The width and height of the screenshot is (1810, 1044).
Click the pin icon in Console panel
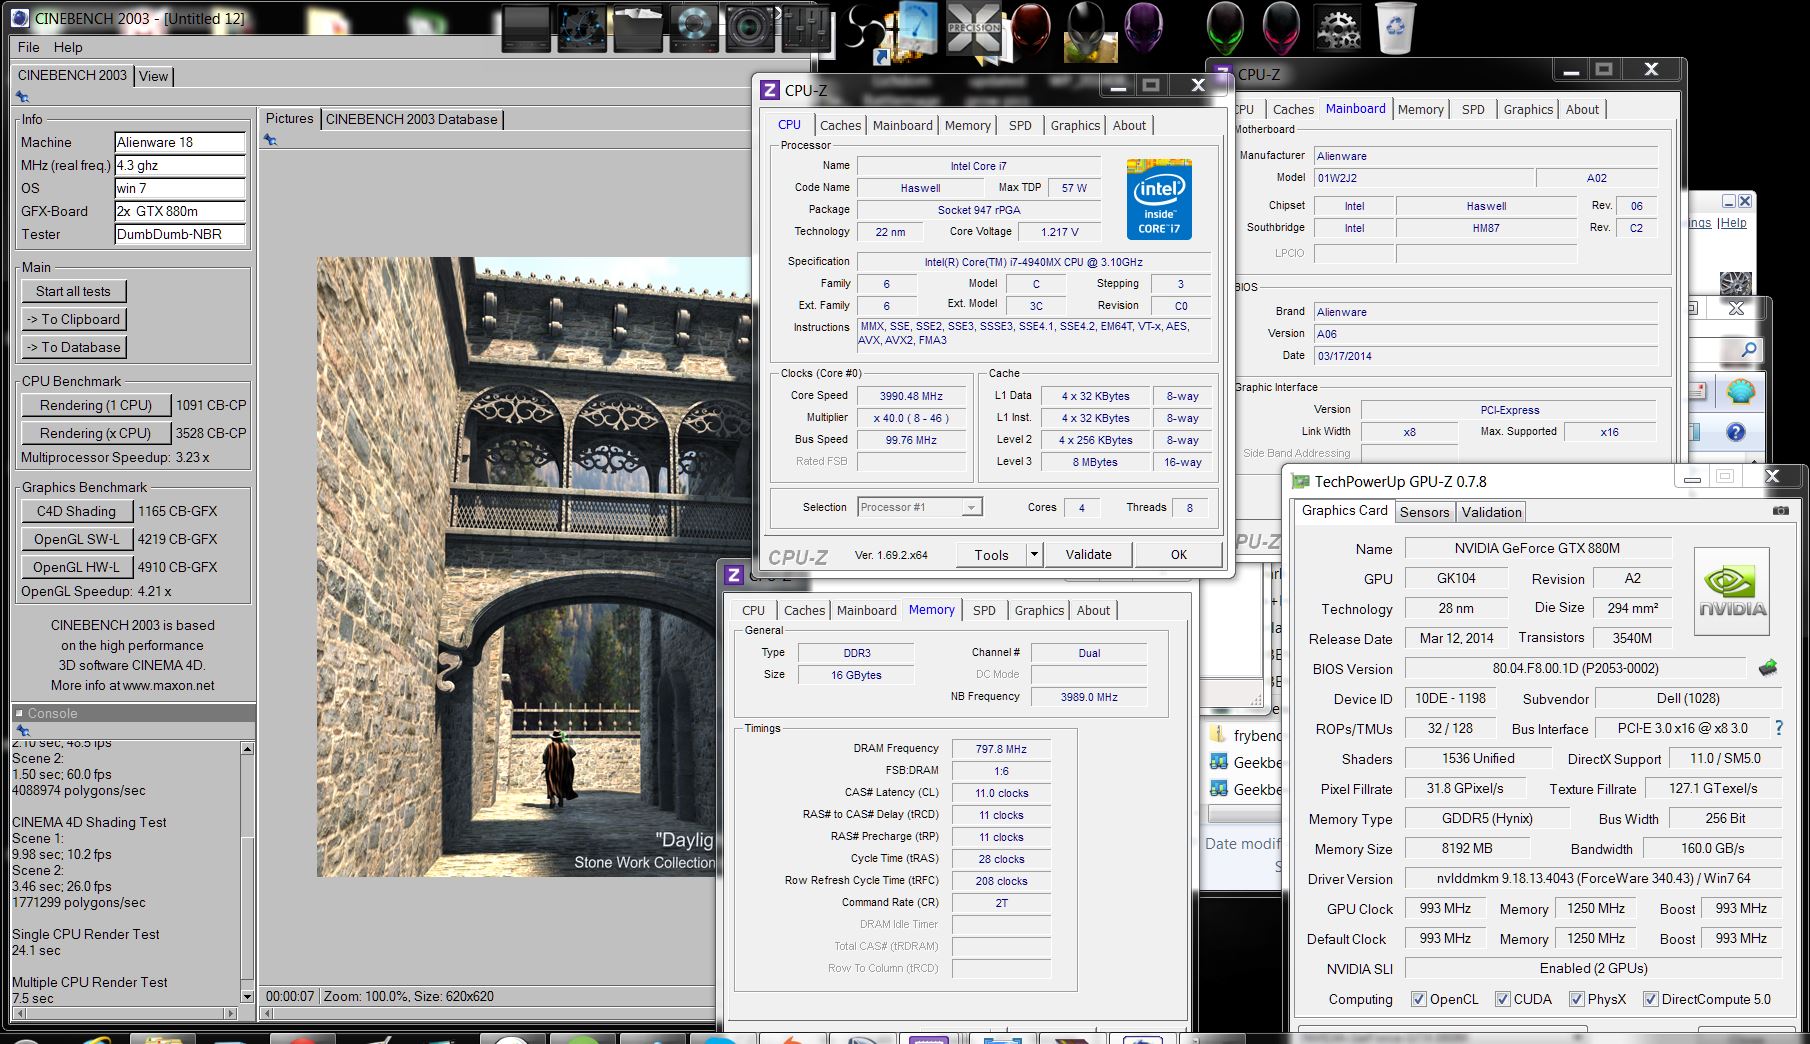[x=22, y=730]
